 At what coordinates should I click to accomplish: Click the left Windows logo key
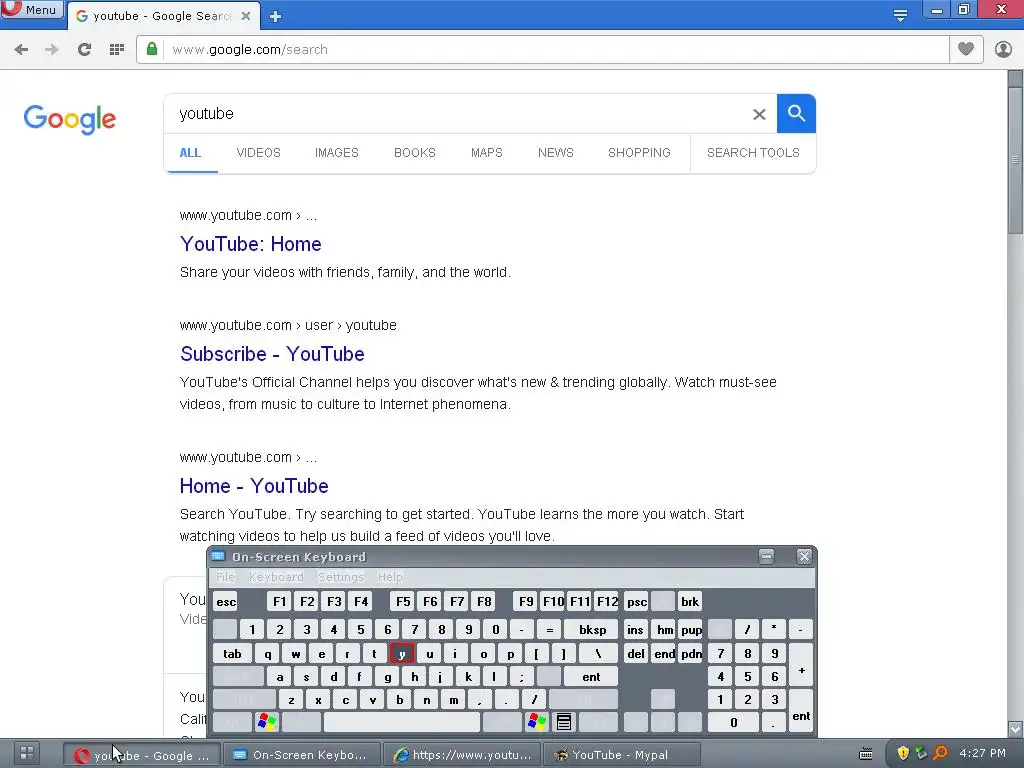pyautogui.click(x=267, y=722)
